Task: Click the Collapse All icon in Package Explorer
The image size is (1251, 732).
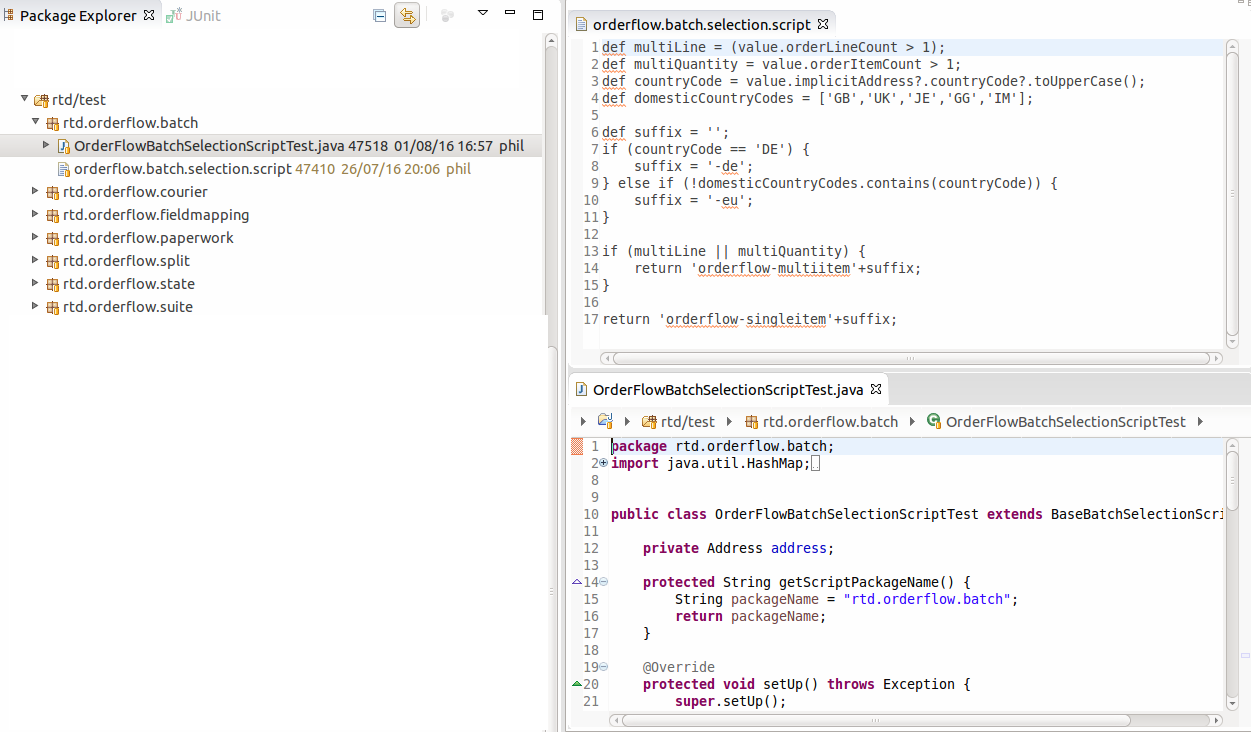Action: click(x=379, y=15)
